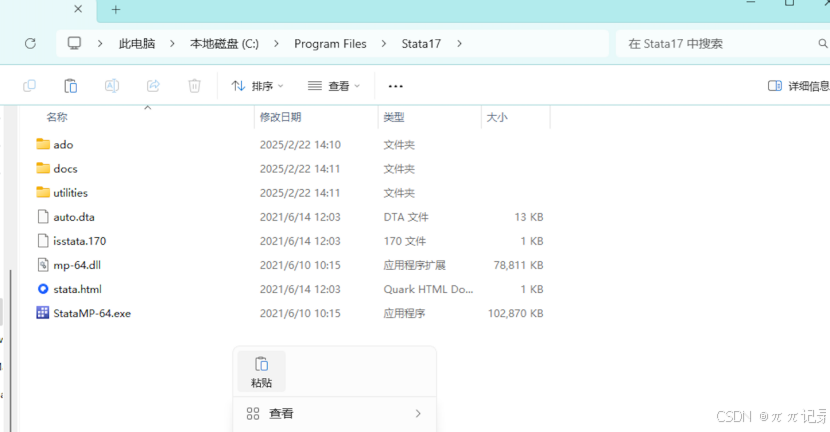Screen dimensions: 830x432
Task: Sort by 名称 column header
Action: [57, 117]
